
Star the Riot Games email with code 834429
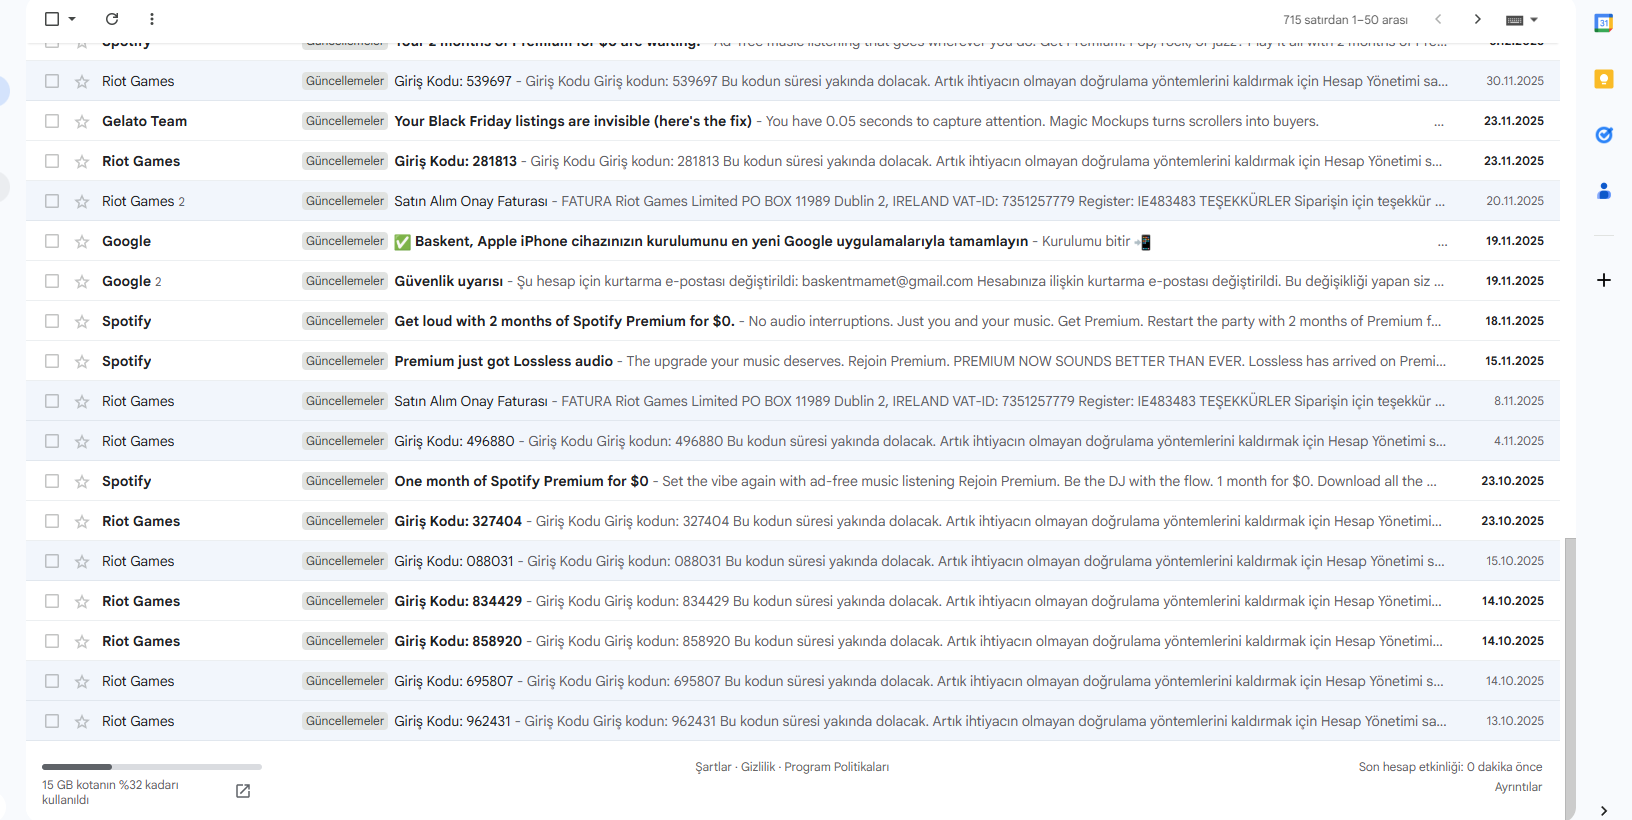[x=82, y=601]
